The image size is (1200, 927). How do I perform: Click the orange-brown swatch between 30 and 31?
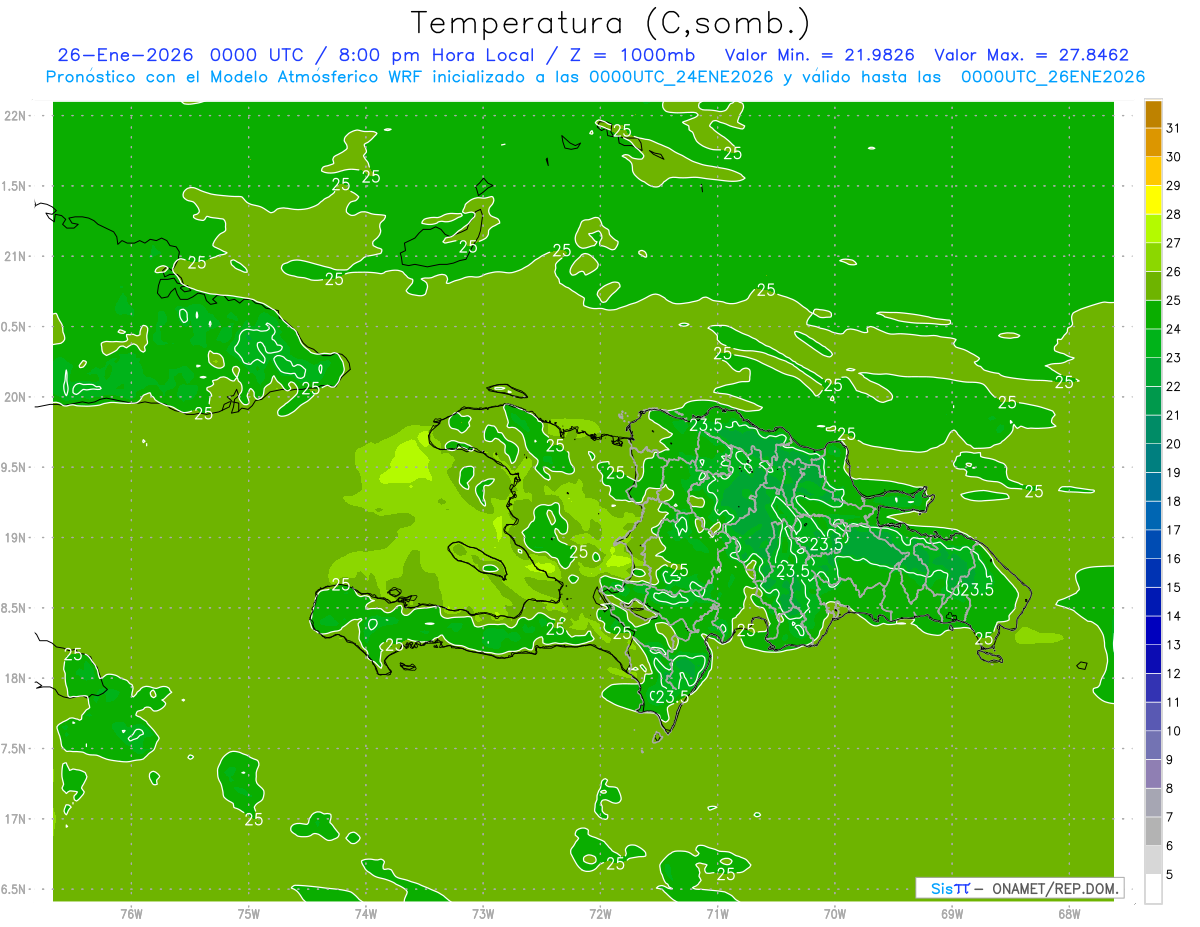tap(1153, 143)
